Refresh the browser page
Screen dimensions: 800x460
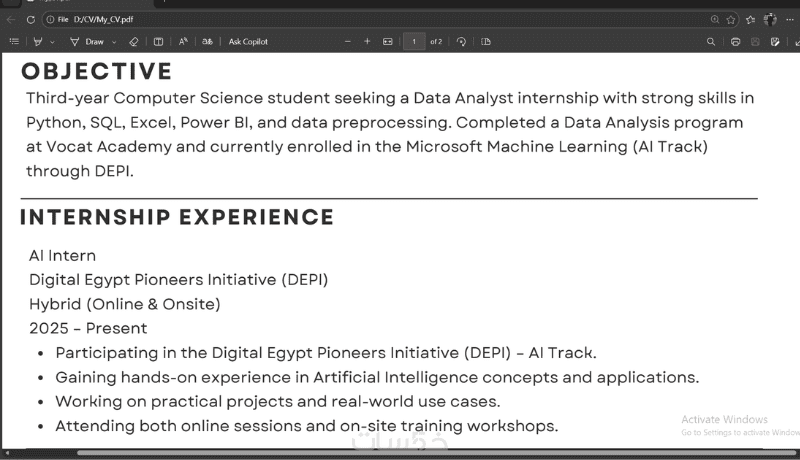pos(30,19)
